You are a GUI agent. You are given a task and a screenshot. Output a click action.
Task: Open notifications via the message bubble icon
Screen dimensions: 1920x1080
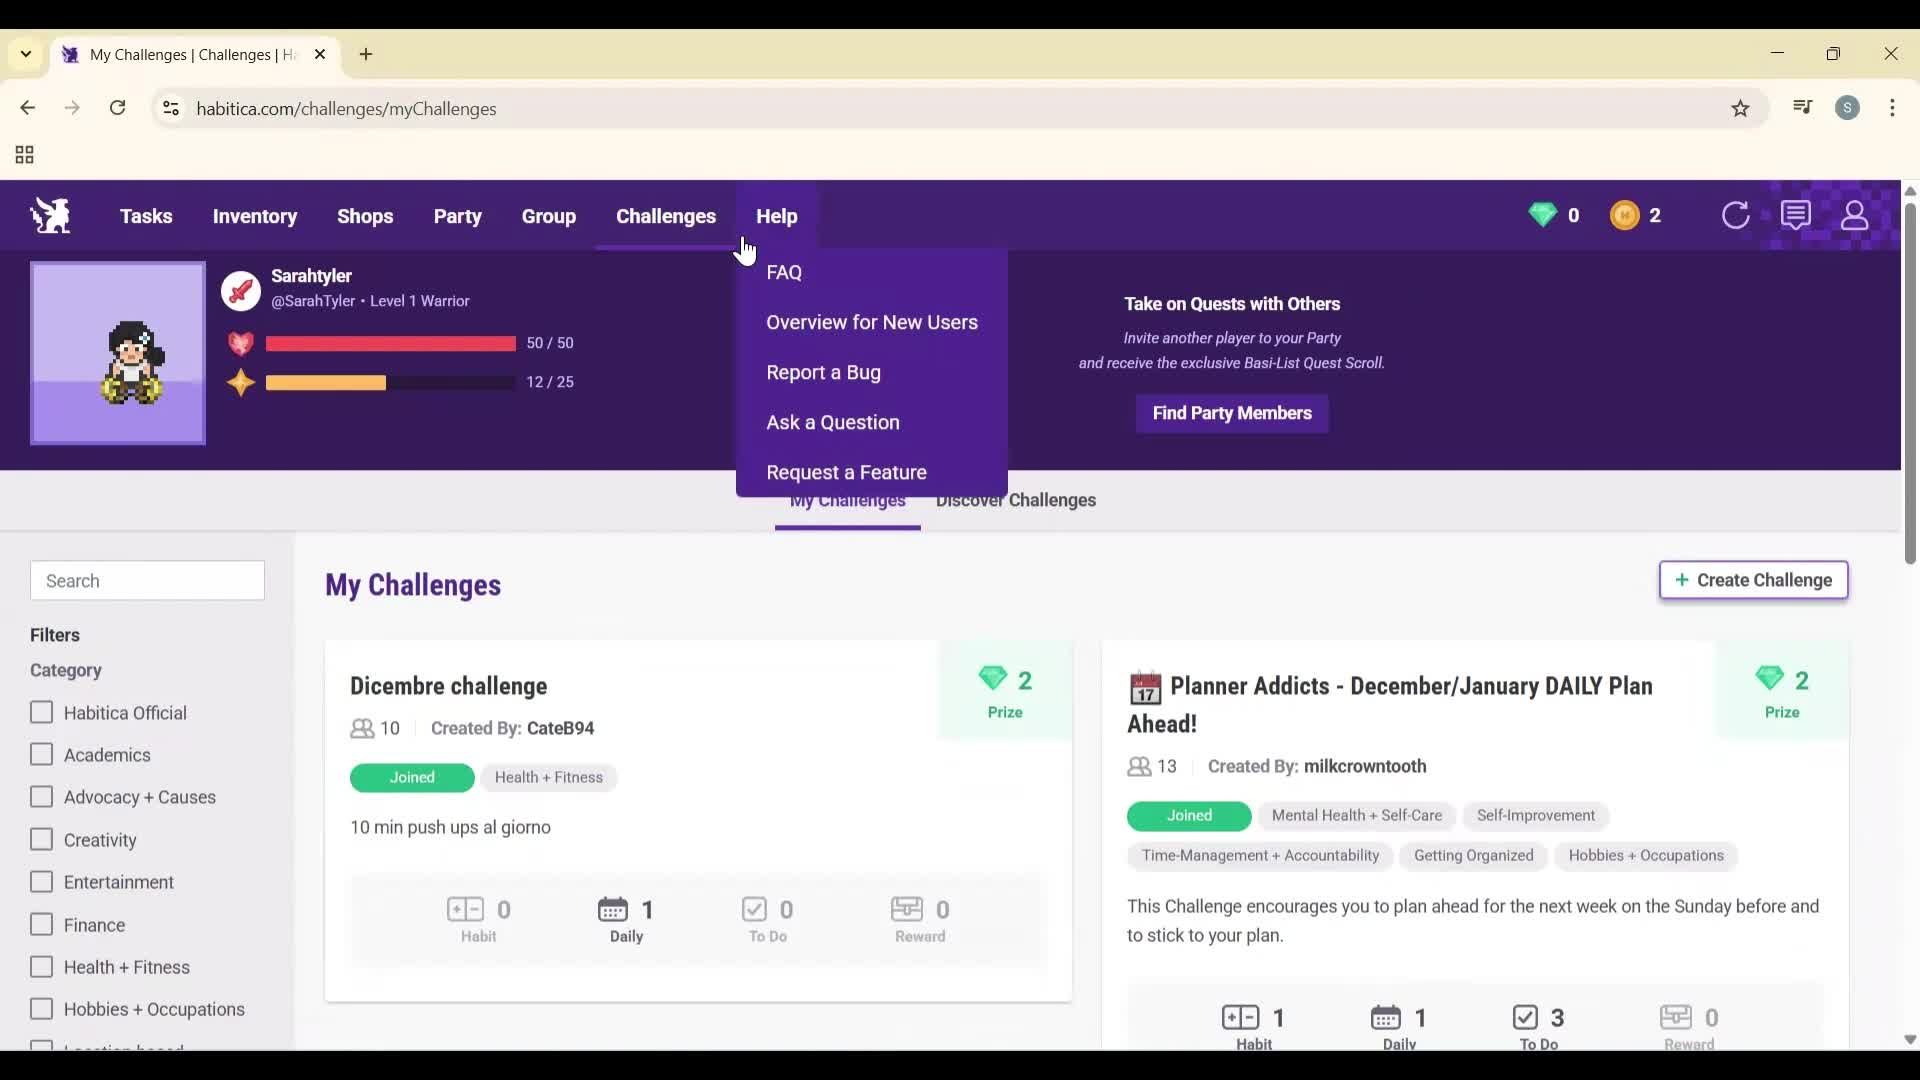click(1797, 215)
